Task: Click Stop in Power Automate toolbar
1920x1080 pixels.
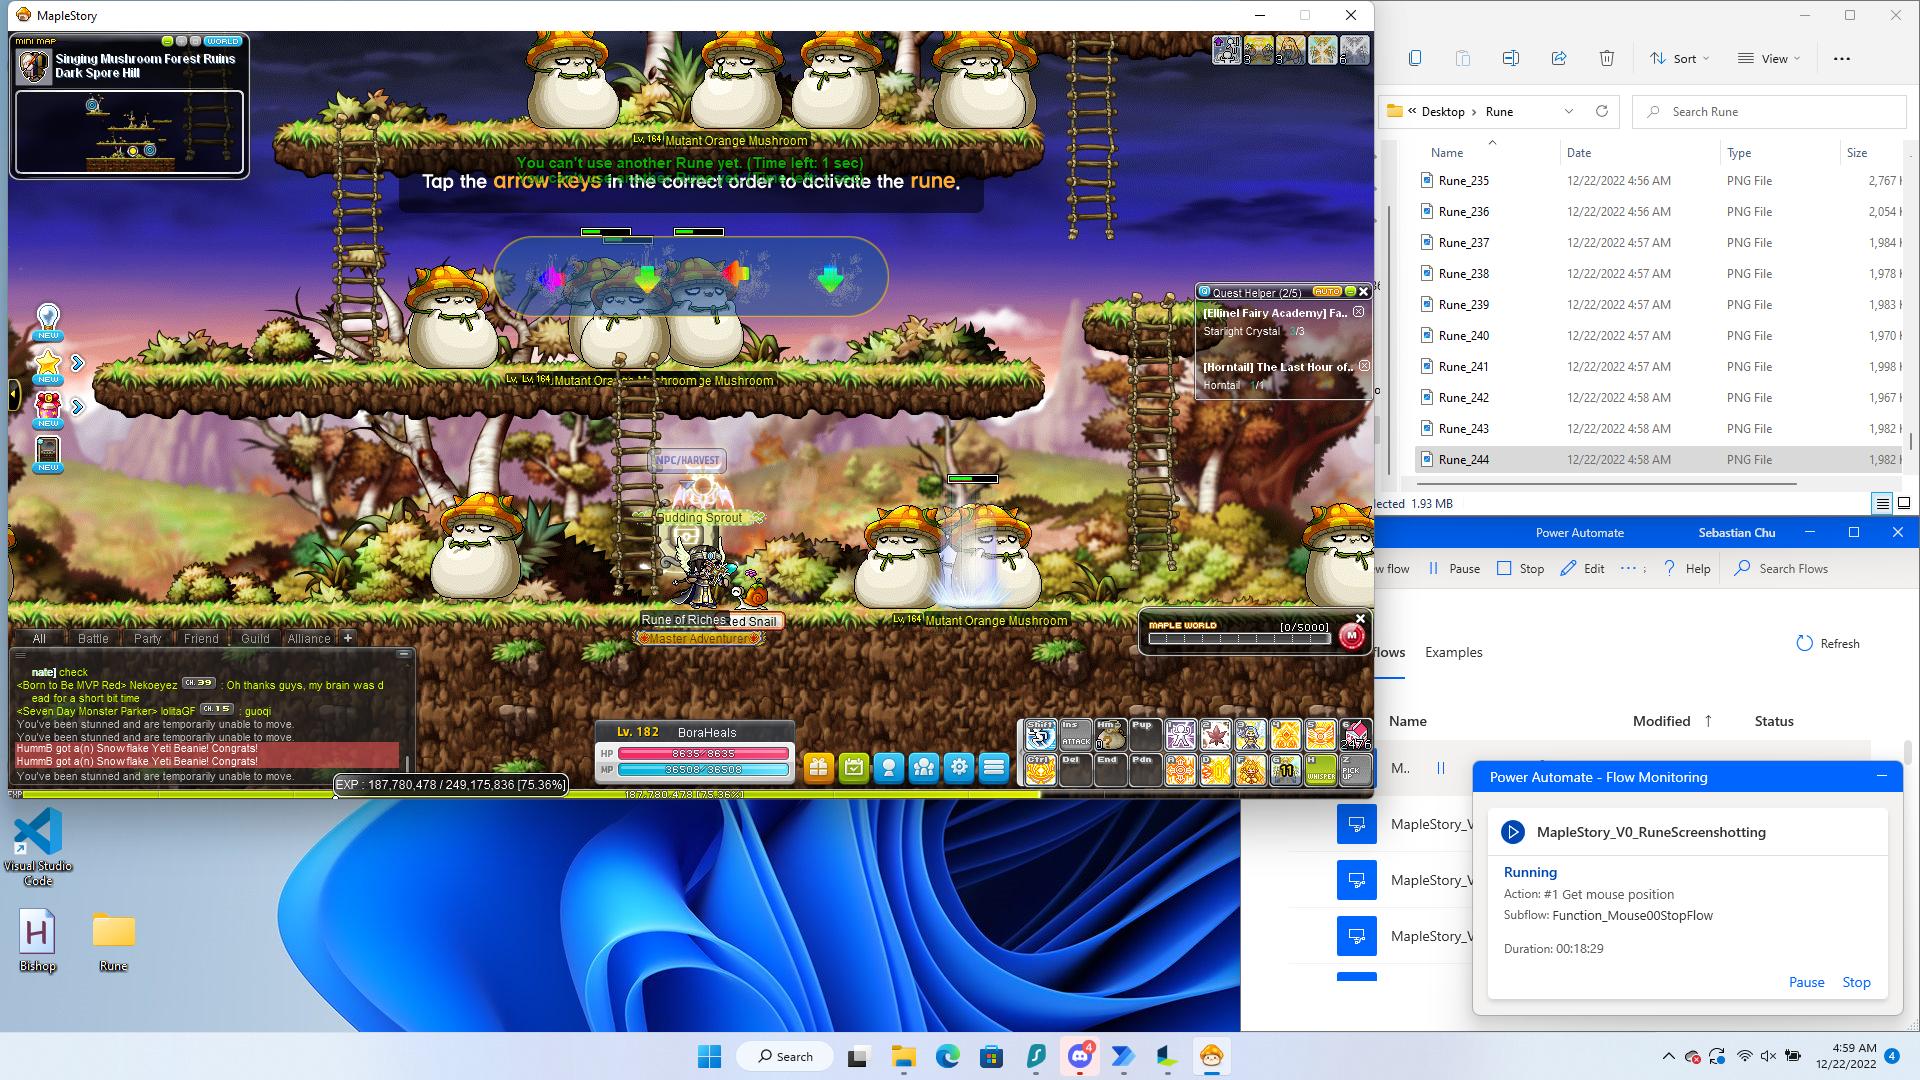Action: coord(1520,568)
